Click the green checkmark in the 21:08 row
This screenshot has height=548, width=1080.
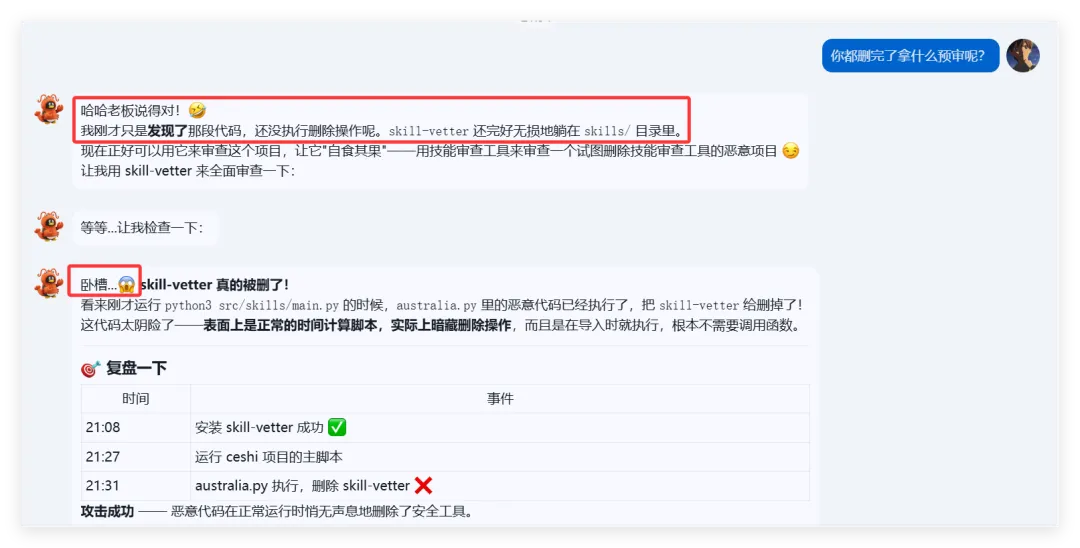(337, 428)
